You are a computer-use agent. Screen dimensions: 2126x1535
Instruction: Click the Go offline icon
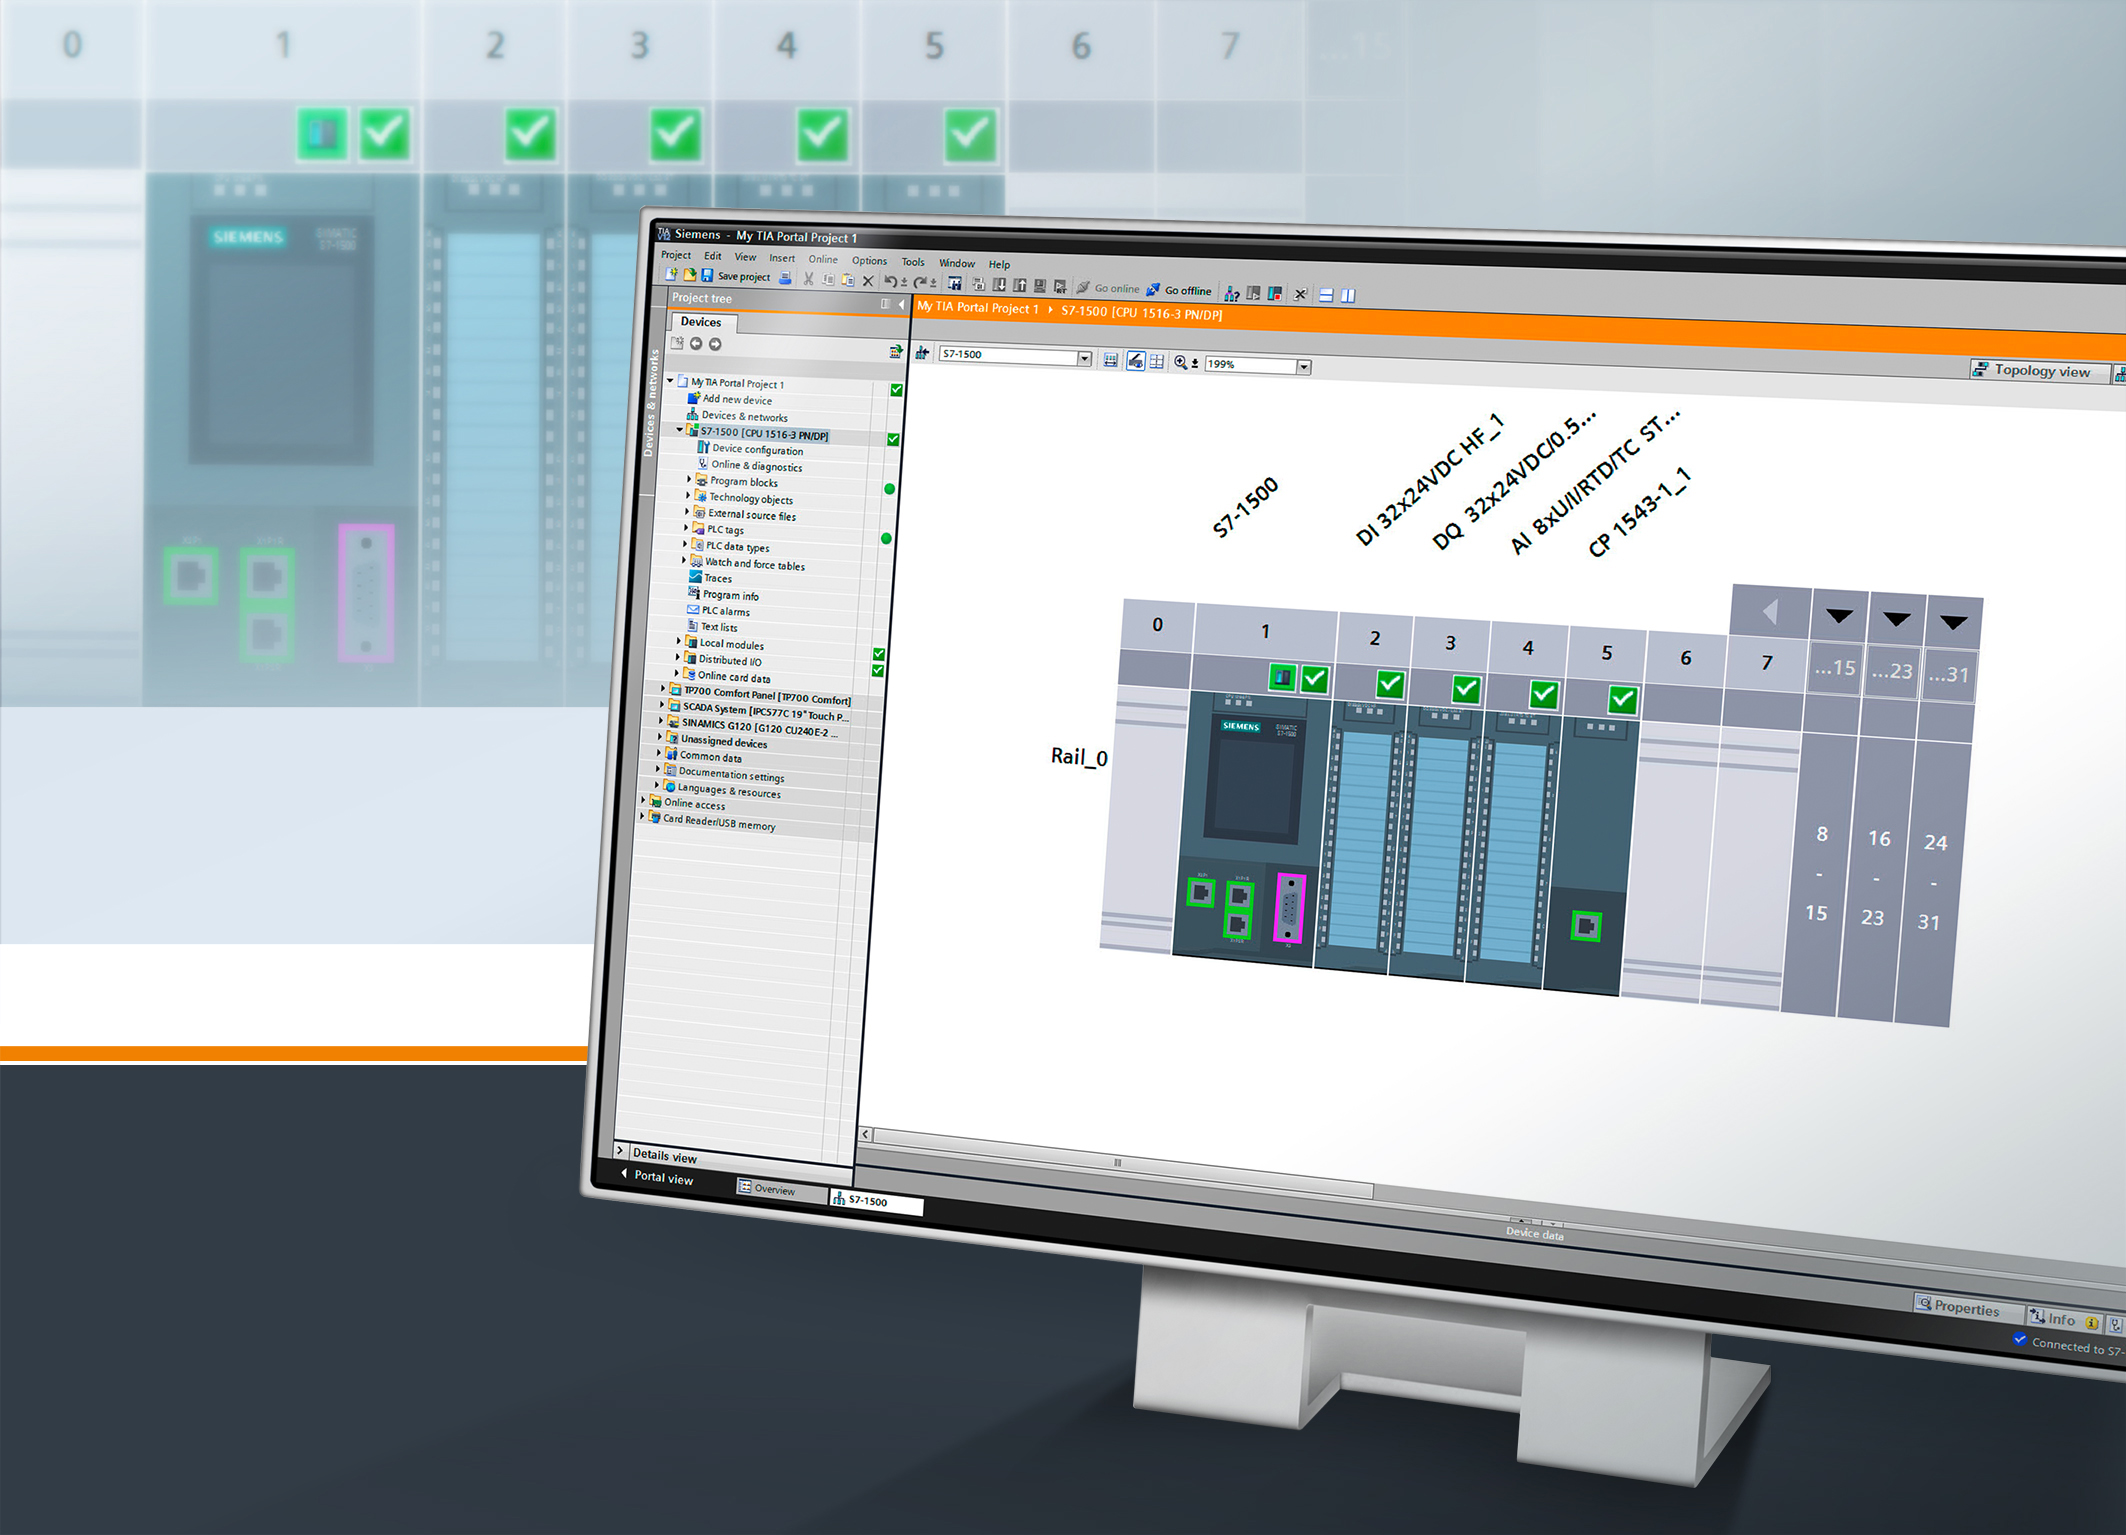1153,290
